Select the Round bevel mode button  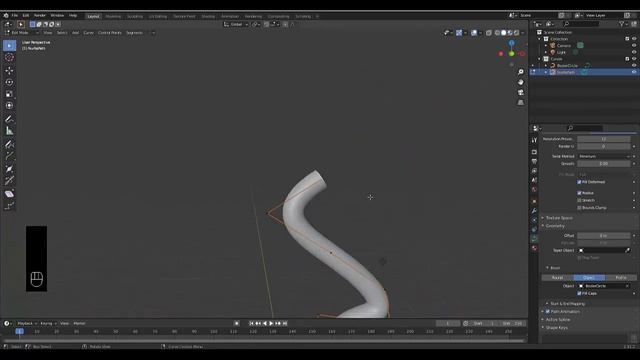click(557, 278)
